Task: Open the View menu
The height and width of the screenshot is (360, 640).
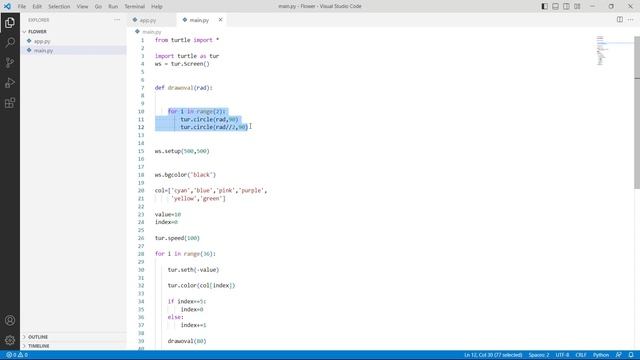Action: click(82, 7)
